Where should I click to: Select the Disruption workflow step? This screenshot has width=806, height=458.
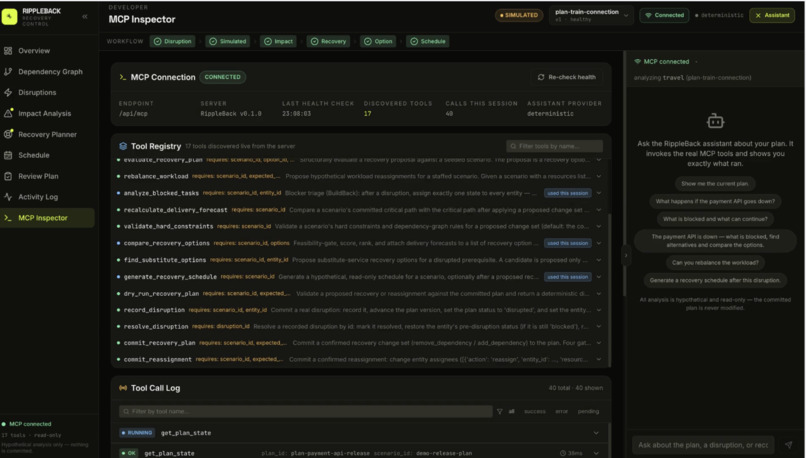click(173, 41)
